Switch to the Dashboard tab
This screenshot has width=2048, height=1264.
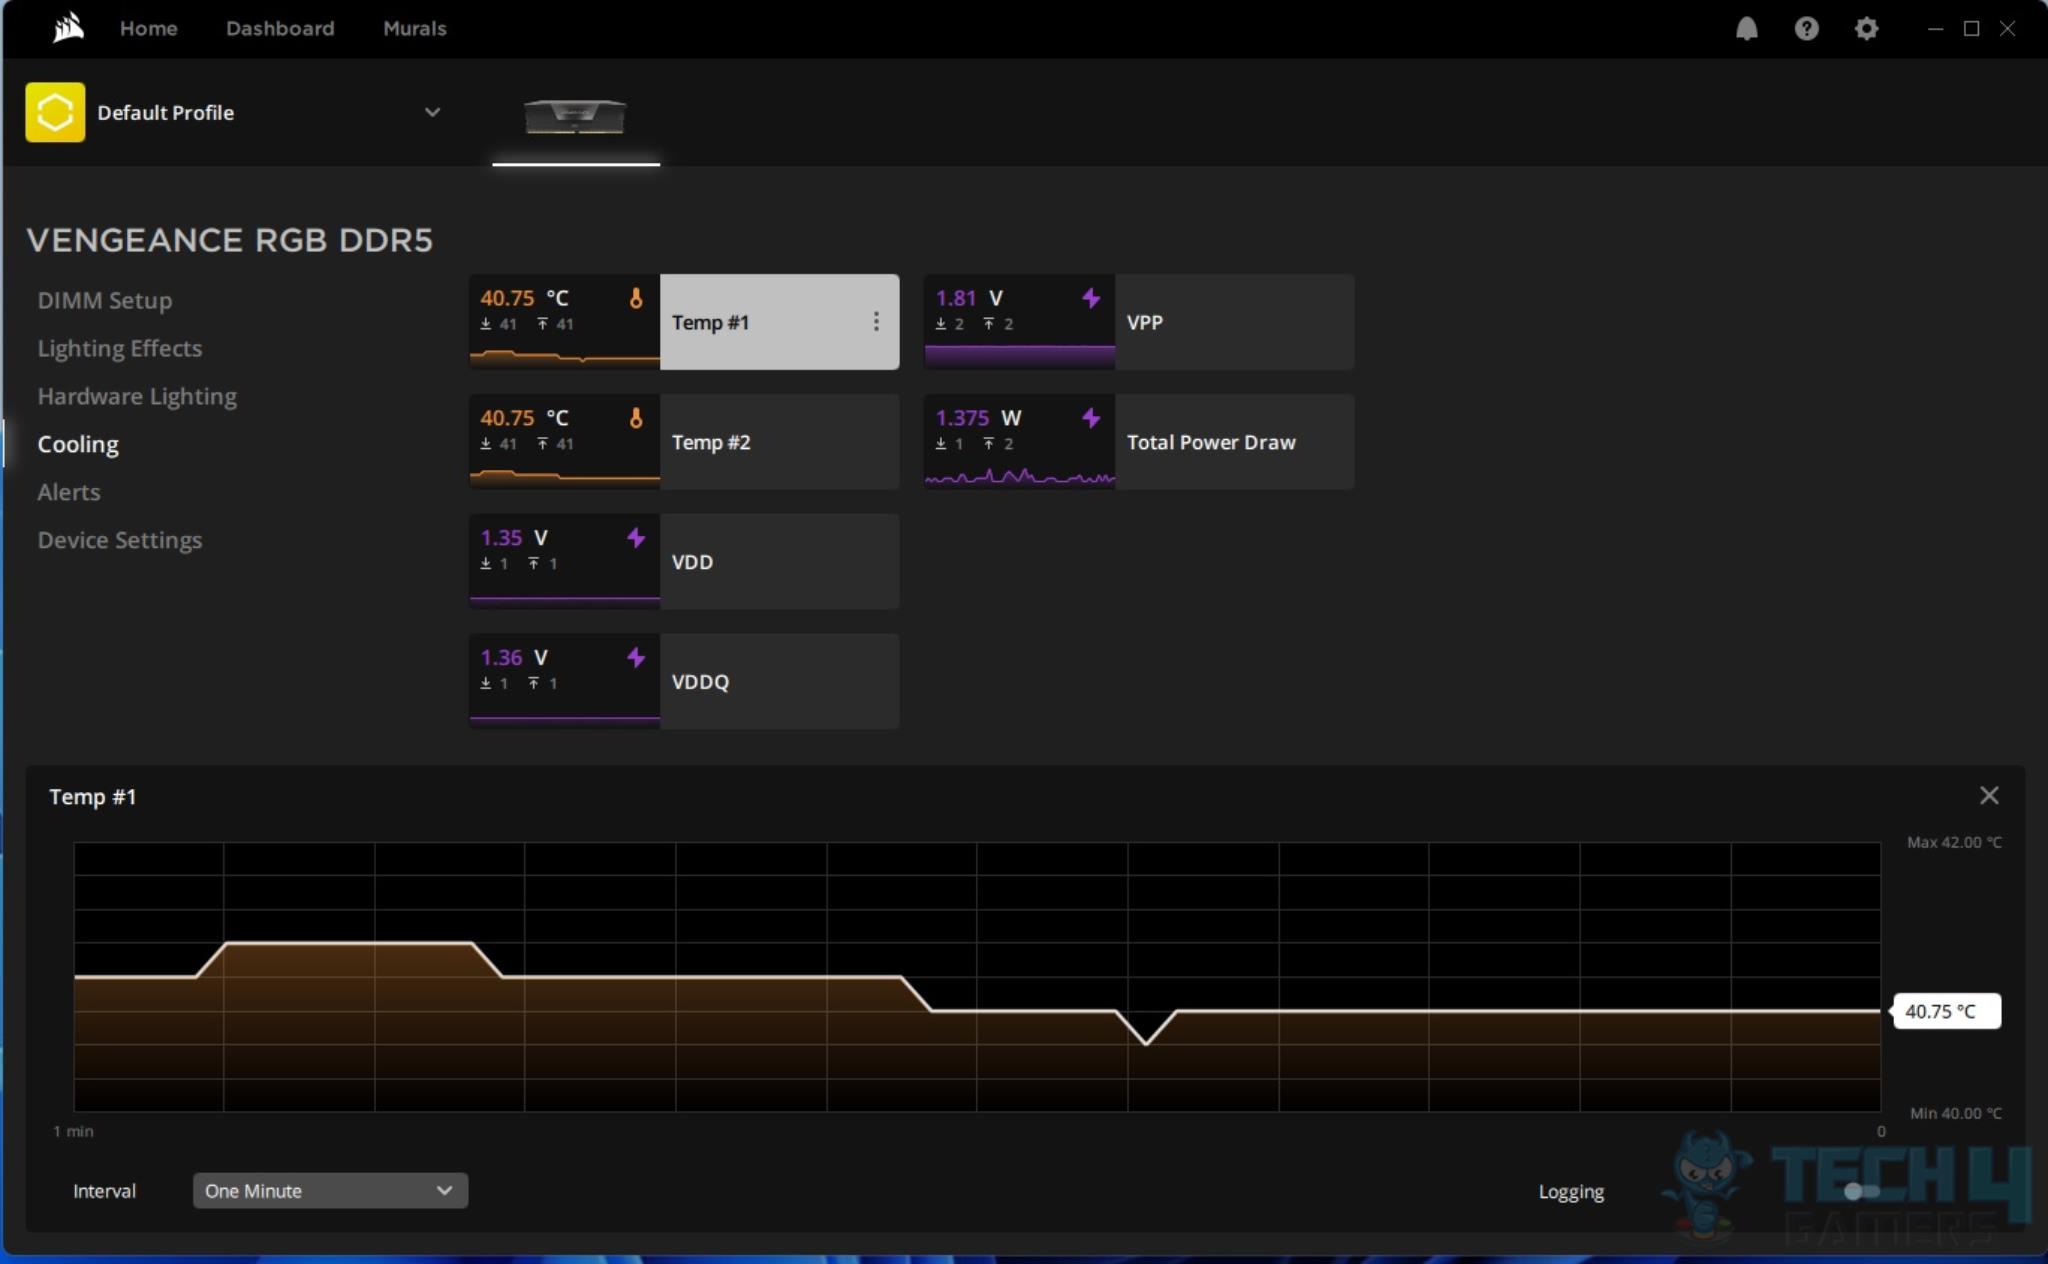(x=280, y=28)
